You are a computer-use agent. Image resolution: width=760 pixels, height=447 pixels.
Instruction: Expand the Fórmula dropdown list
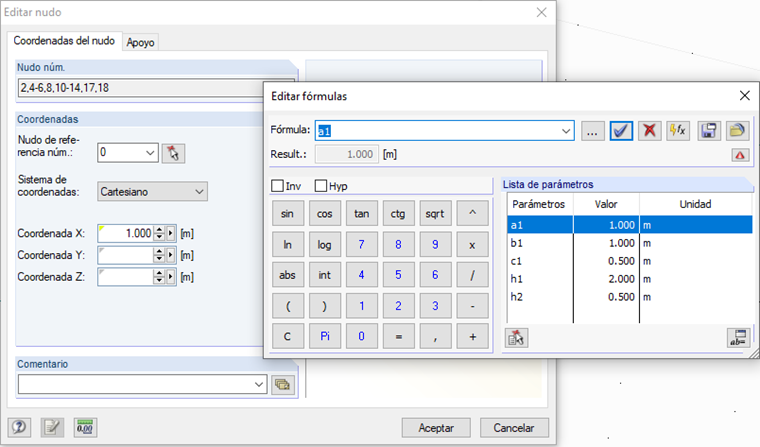[x=567, y=131]
